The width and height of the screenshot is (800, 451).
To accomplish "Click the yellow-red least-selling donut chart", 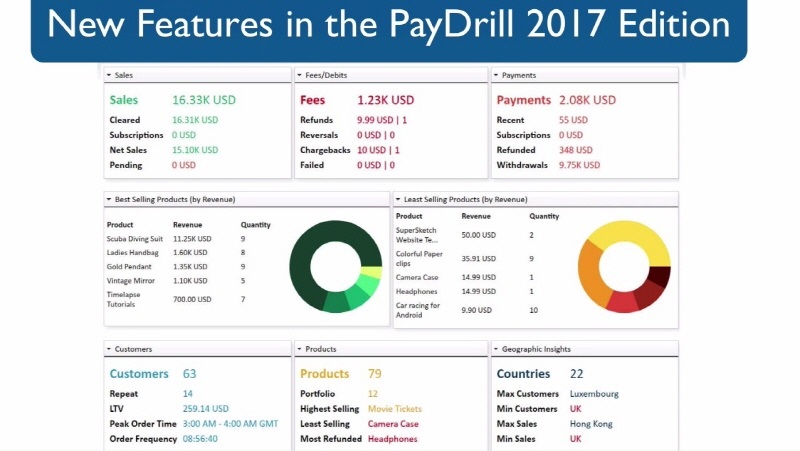I will click(624, 266).
